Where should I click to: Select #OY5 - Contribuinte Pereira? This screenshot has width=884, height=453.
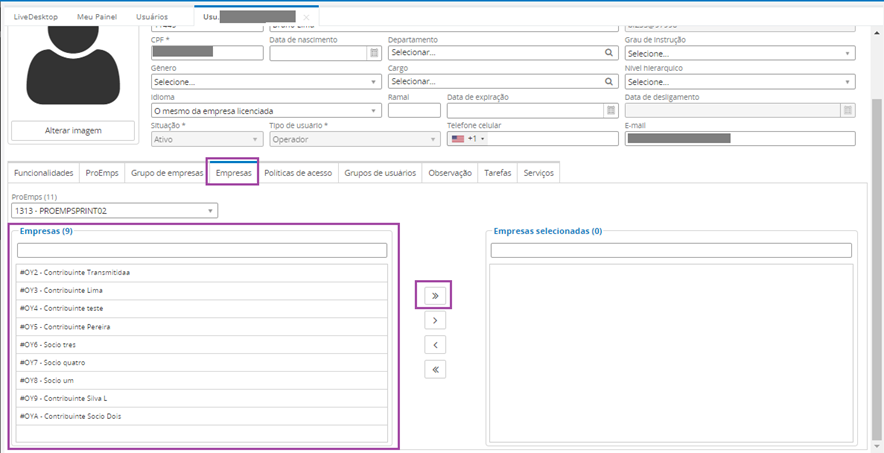tap(202, 327)
